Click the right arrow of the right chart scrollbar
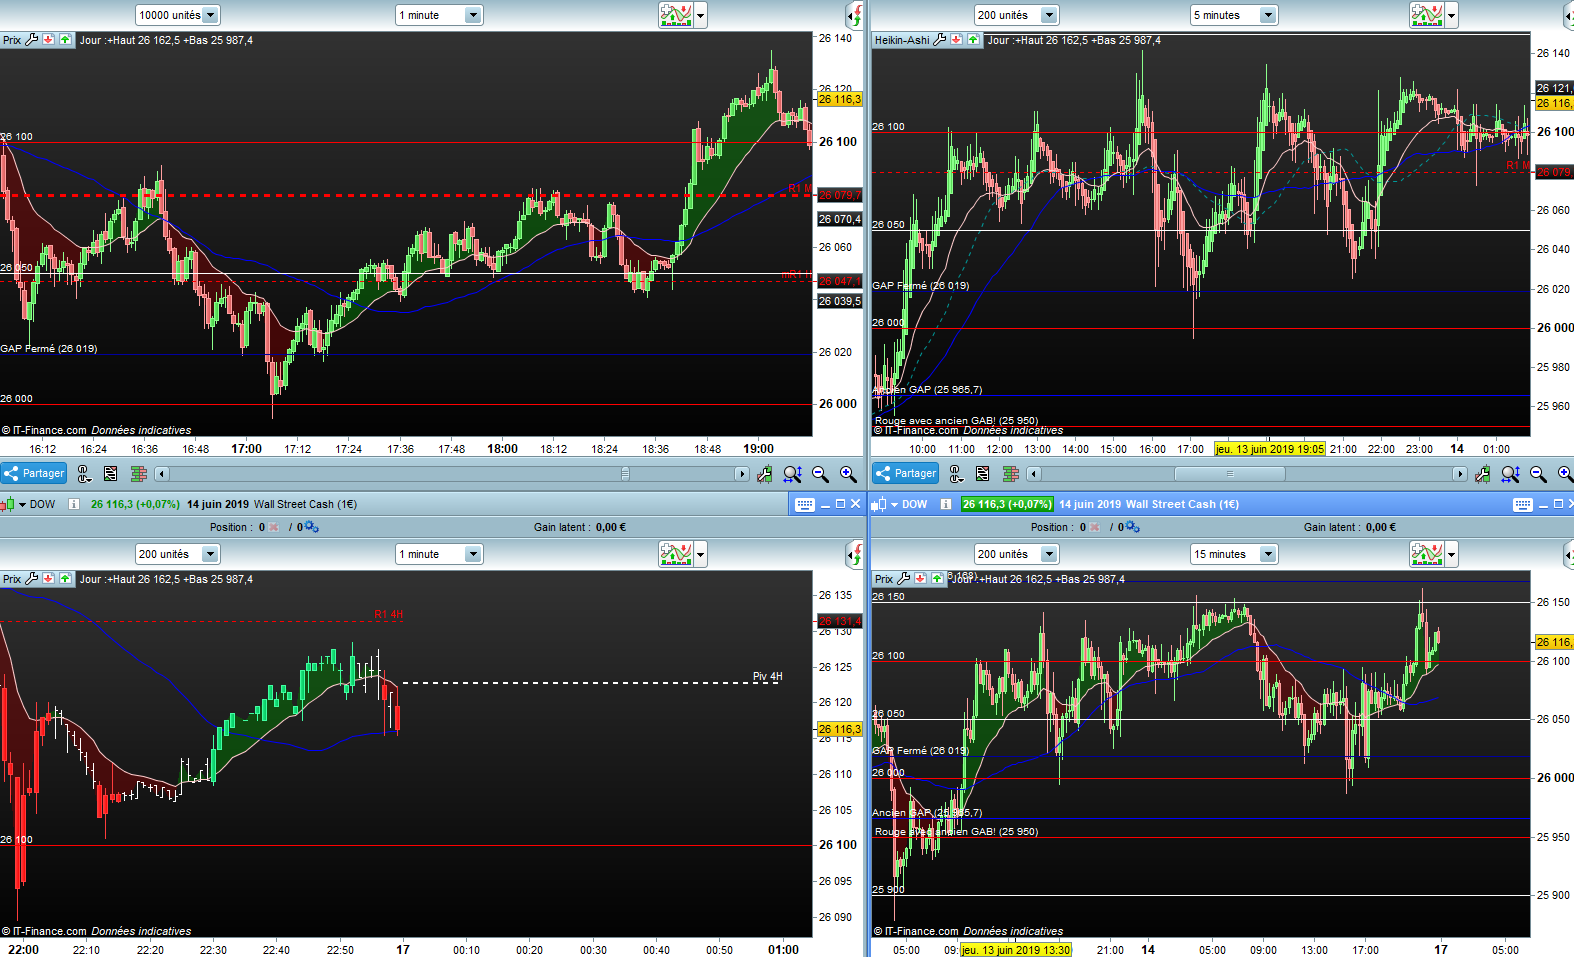Screen dimensions: 1574x957 coord(1460,474)
